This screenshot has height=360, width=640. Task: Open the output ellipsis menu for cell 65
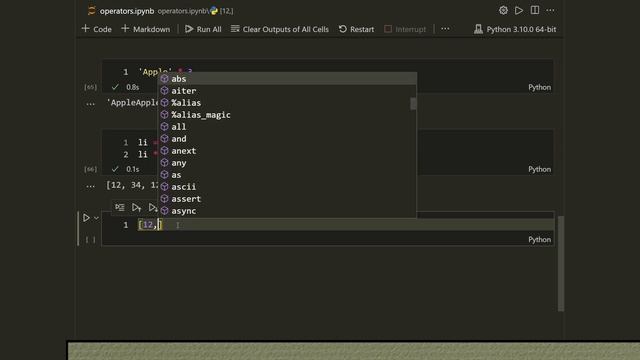(x=90, y=104)
